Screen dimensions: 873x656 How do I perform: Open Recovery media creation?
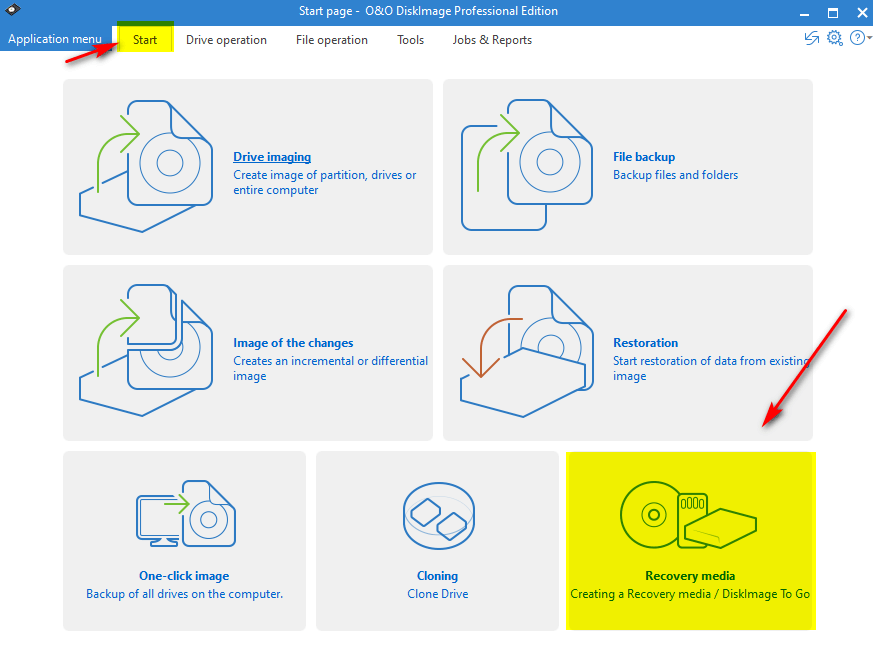[x=690, y=576]
